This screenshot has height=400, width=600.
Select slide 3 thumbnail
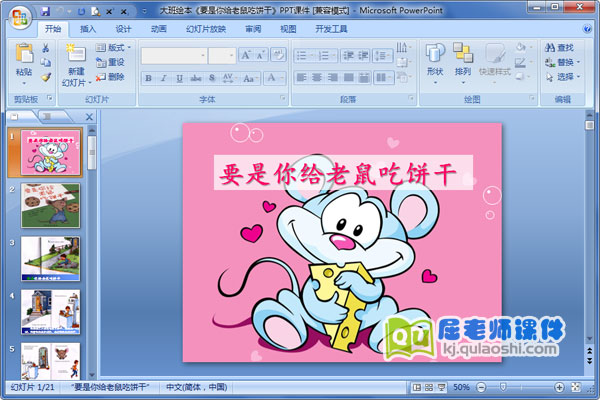tap(50, 257)
